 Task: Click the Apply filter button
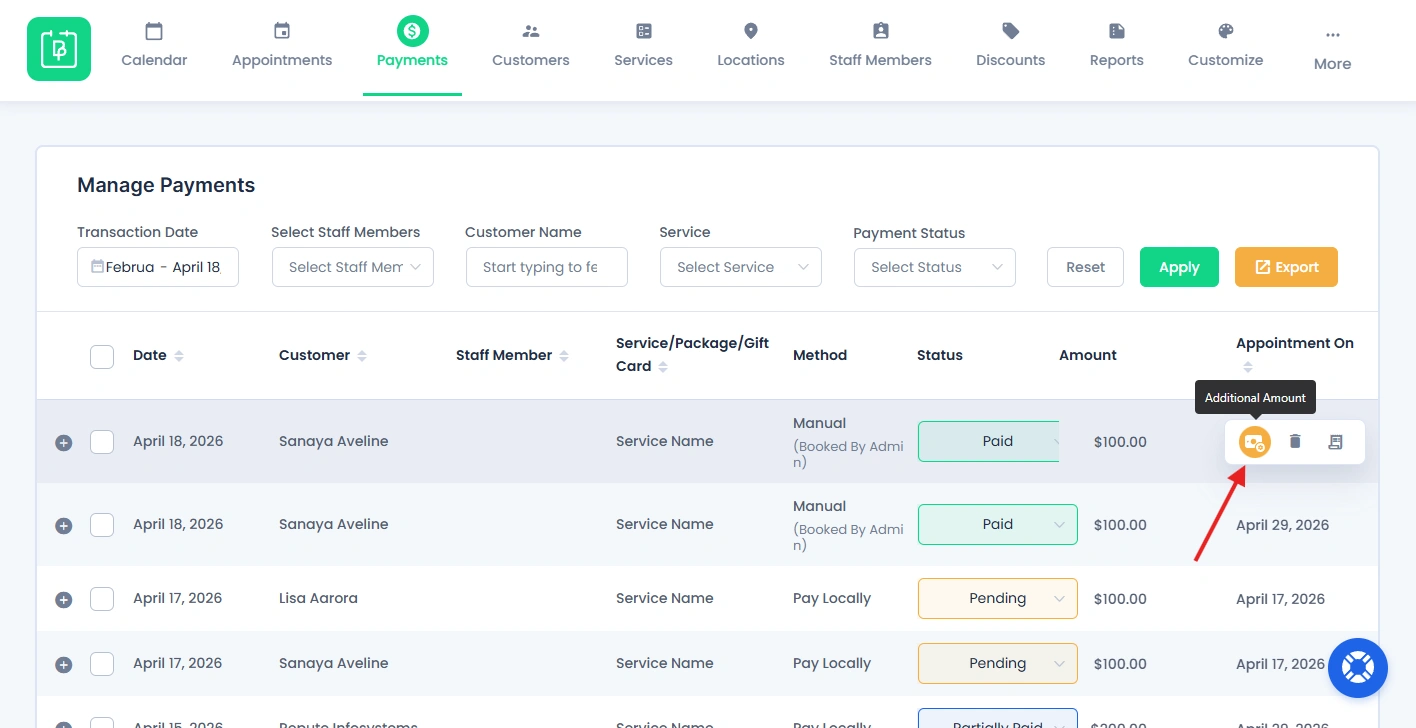[x=1179, y=267]
